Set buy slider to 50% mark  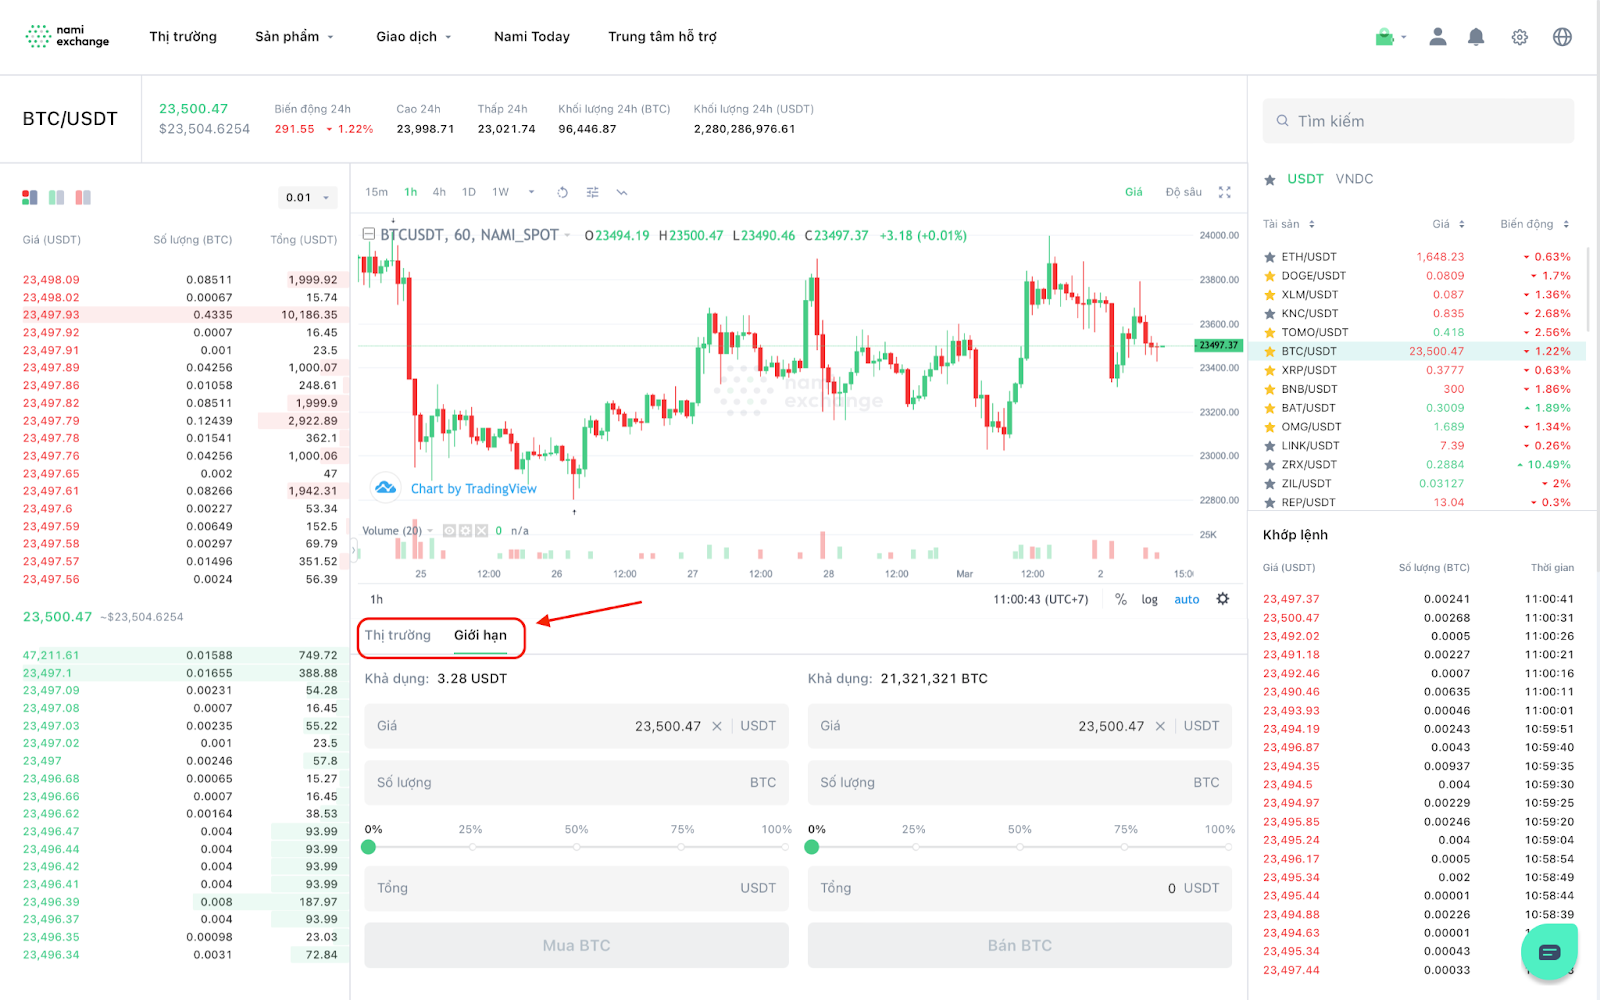tap(577, 847)
